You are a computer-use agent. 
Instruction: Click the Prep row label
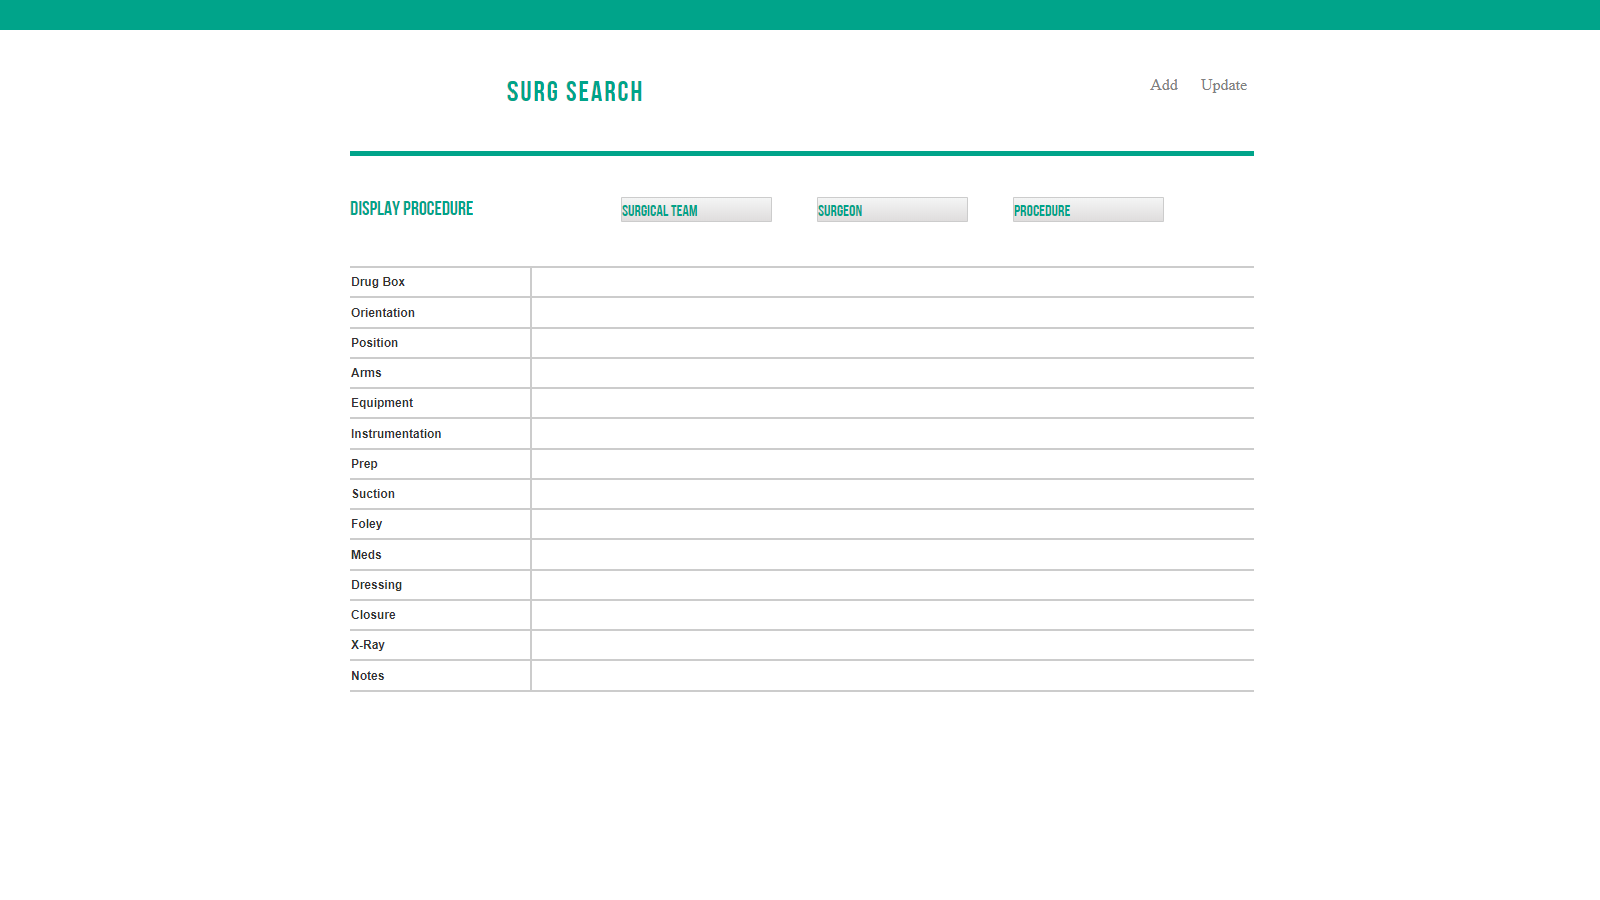(364, 464)
